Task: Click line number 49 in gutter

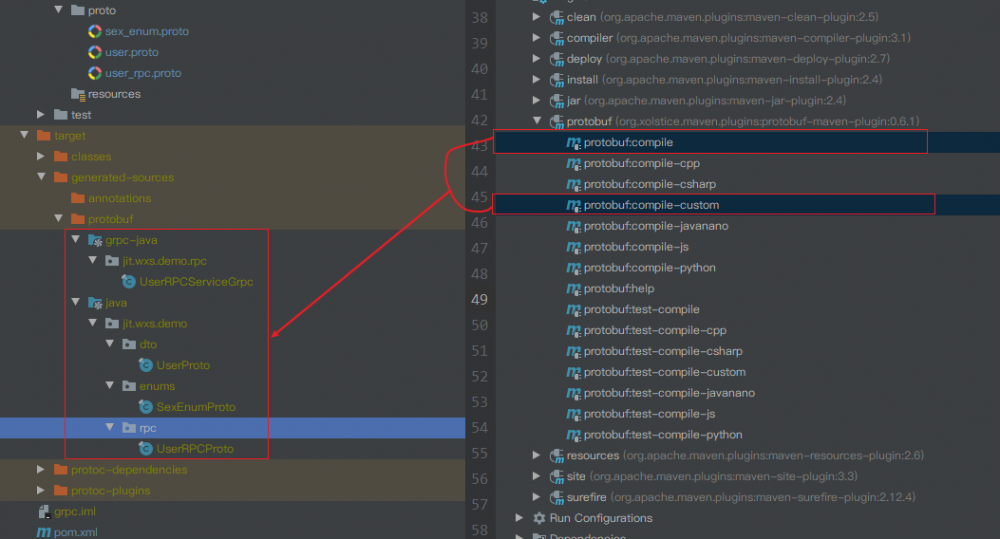Action: tap(479, 300)
